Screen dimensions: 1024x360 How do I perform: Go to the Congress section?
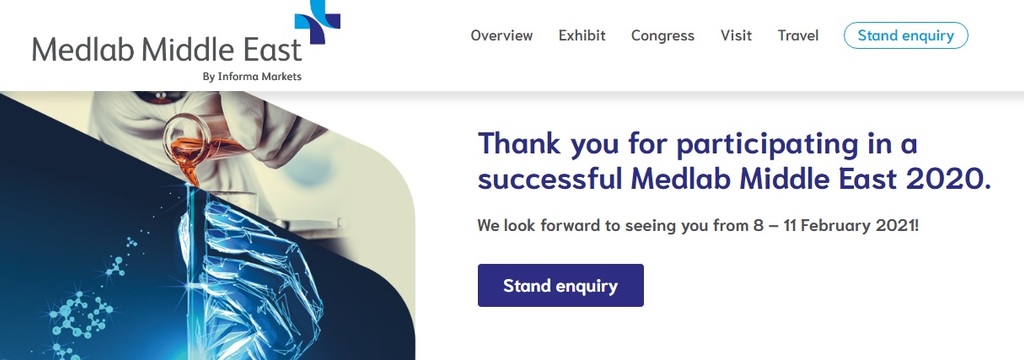click(662, 36)
